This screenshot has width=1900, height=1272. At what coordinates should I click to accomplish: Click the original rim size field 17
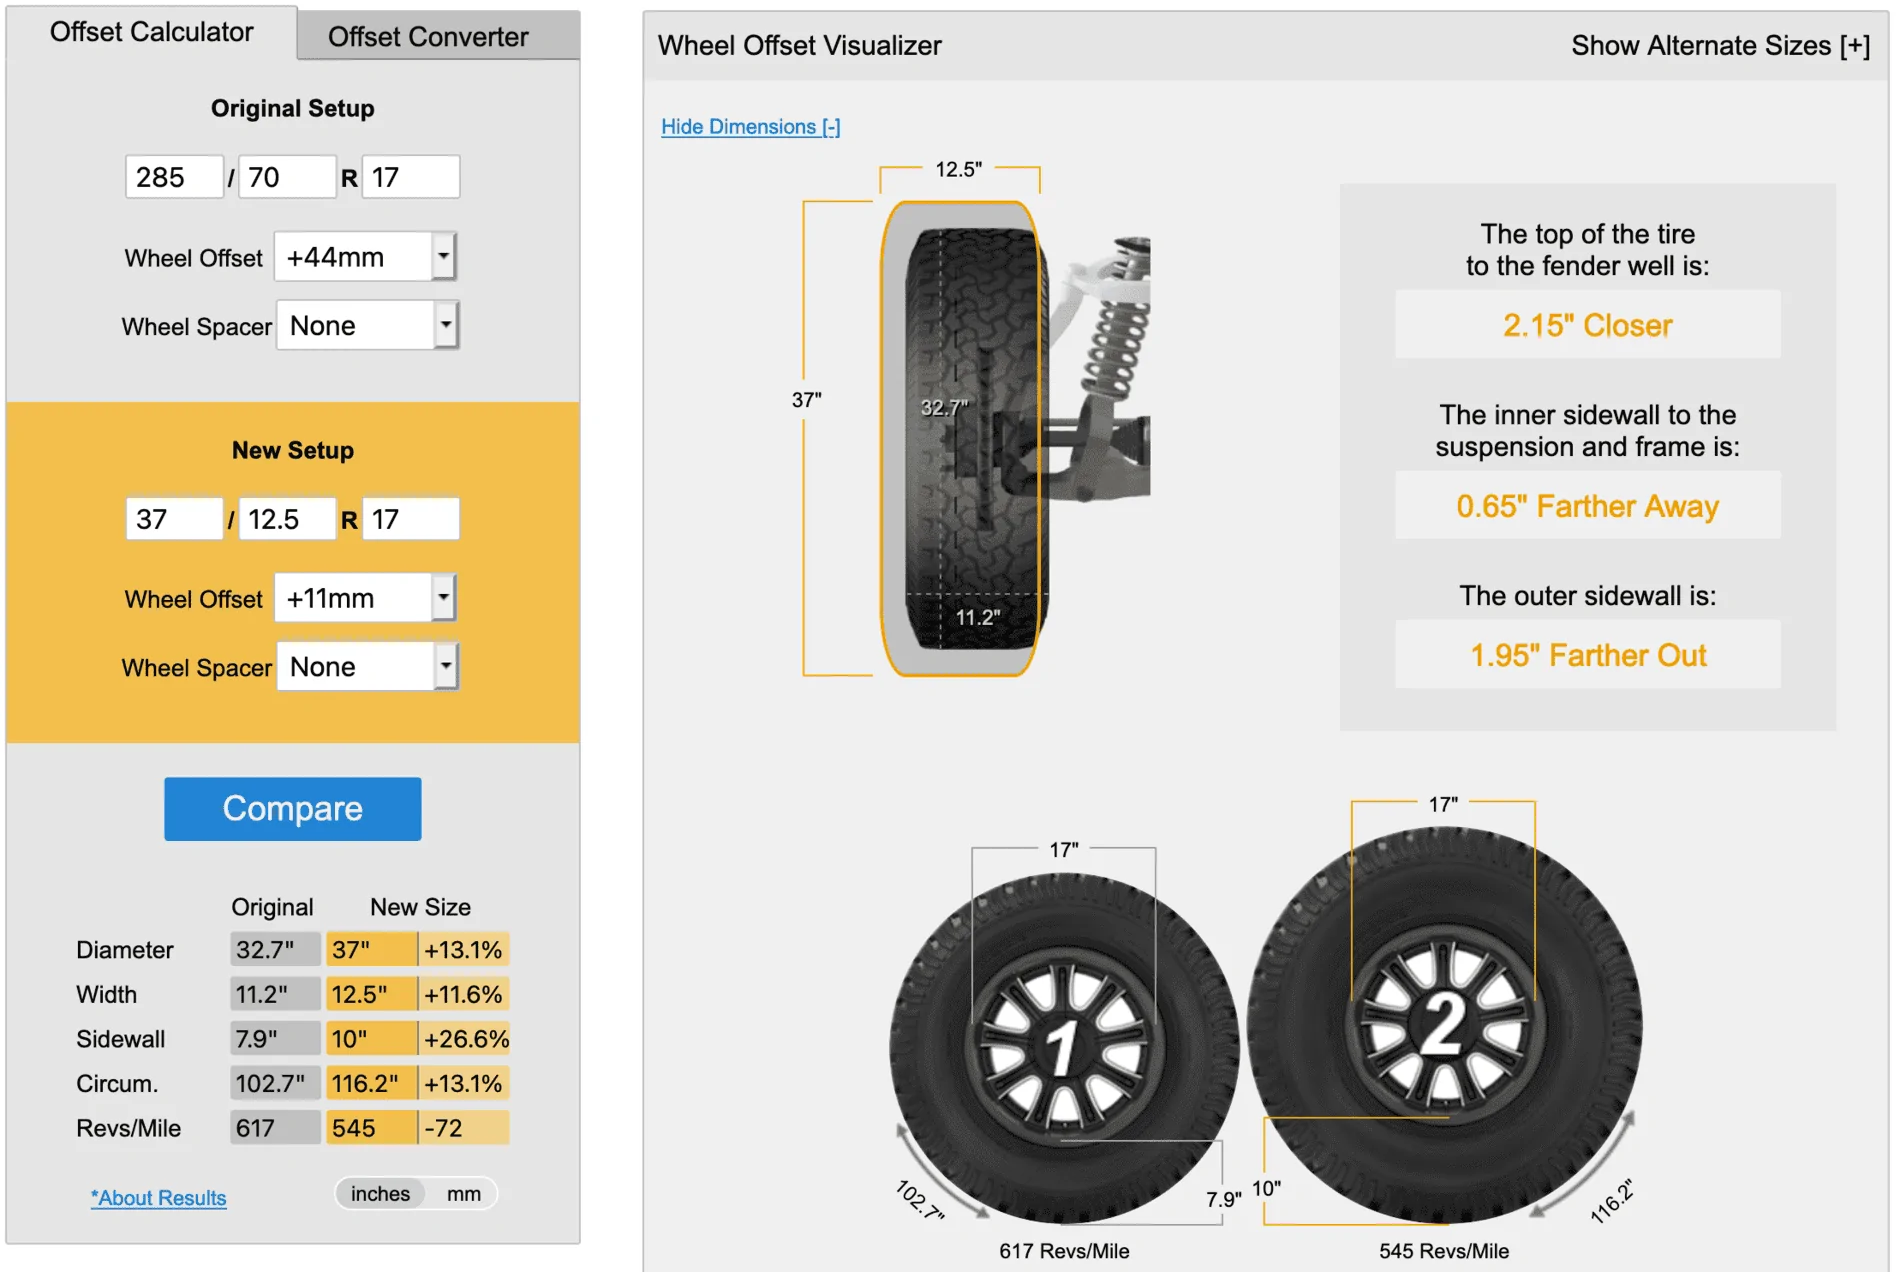point(410,177)
